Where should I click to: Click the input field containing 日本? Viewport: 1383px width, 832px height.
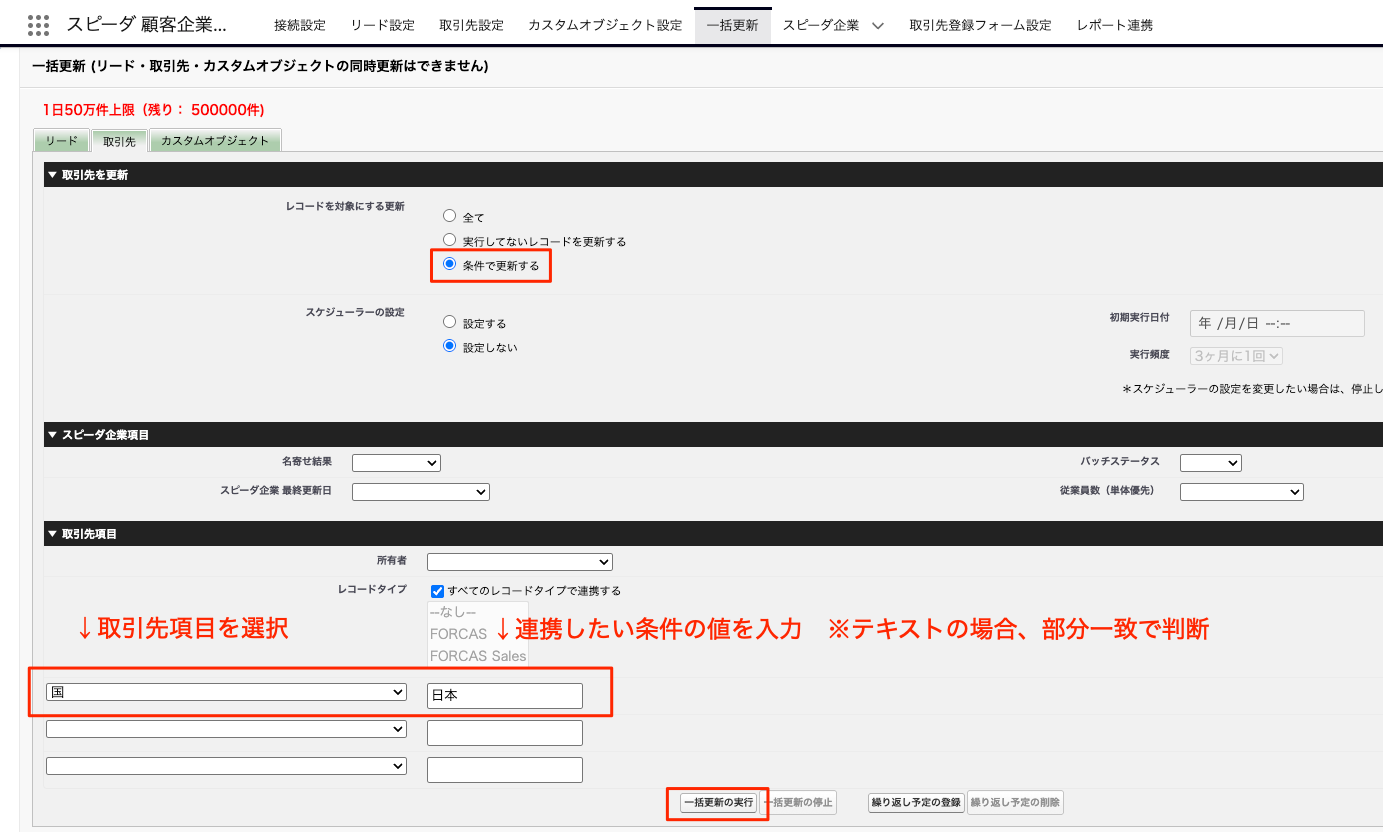[x=504, y=696]
